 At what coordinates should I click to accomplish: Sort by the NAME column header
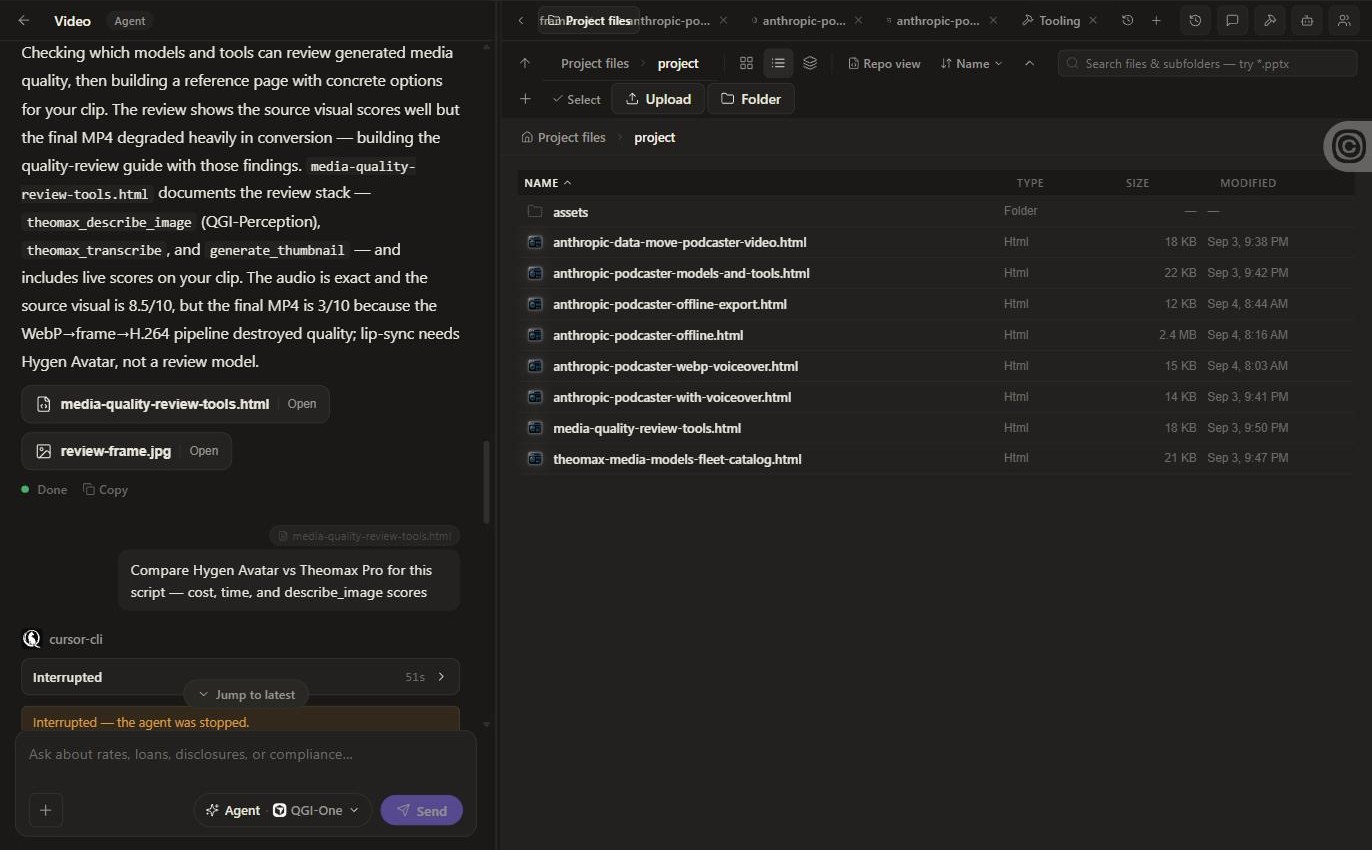547,183
